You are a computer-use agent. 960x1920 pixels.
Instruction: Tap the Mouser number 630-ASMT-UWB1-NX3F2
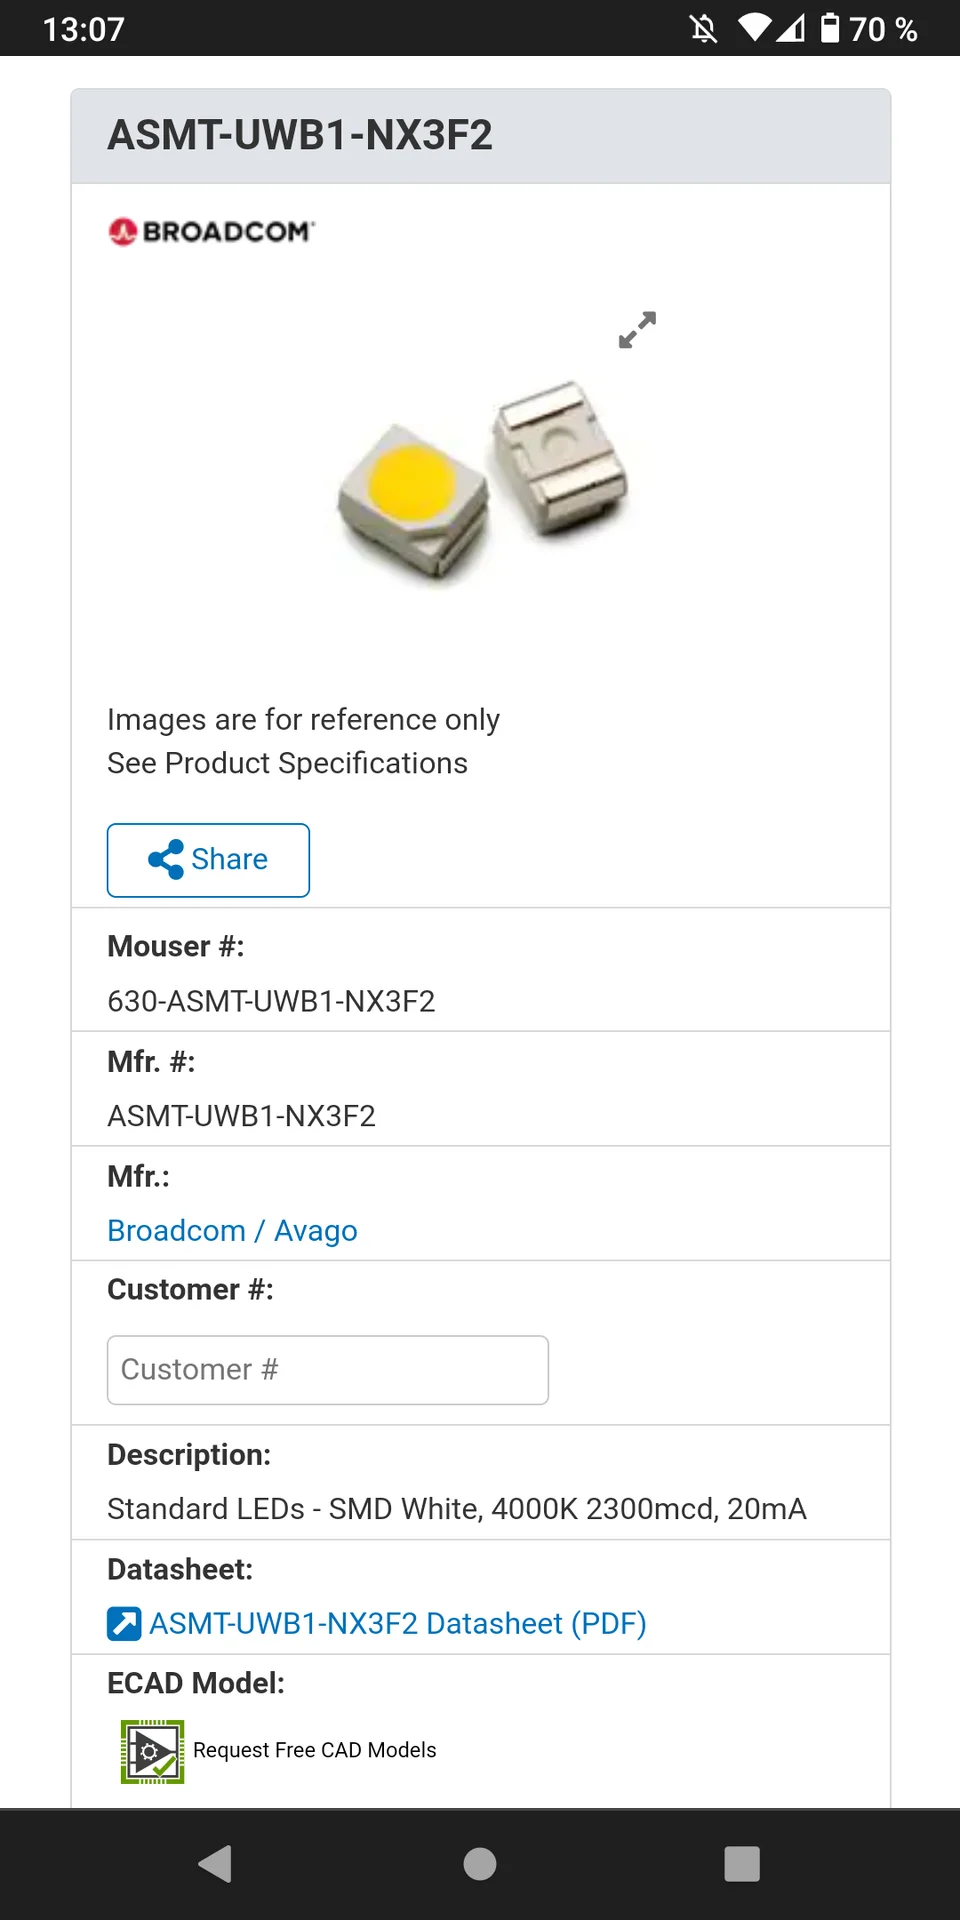pyautogui.click(x=271, y=1001)
